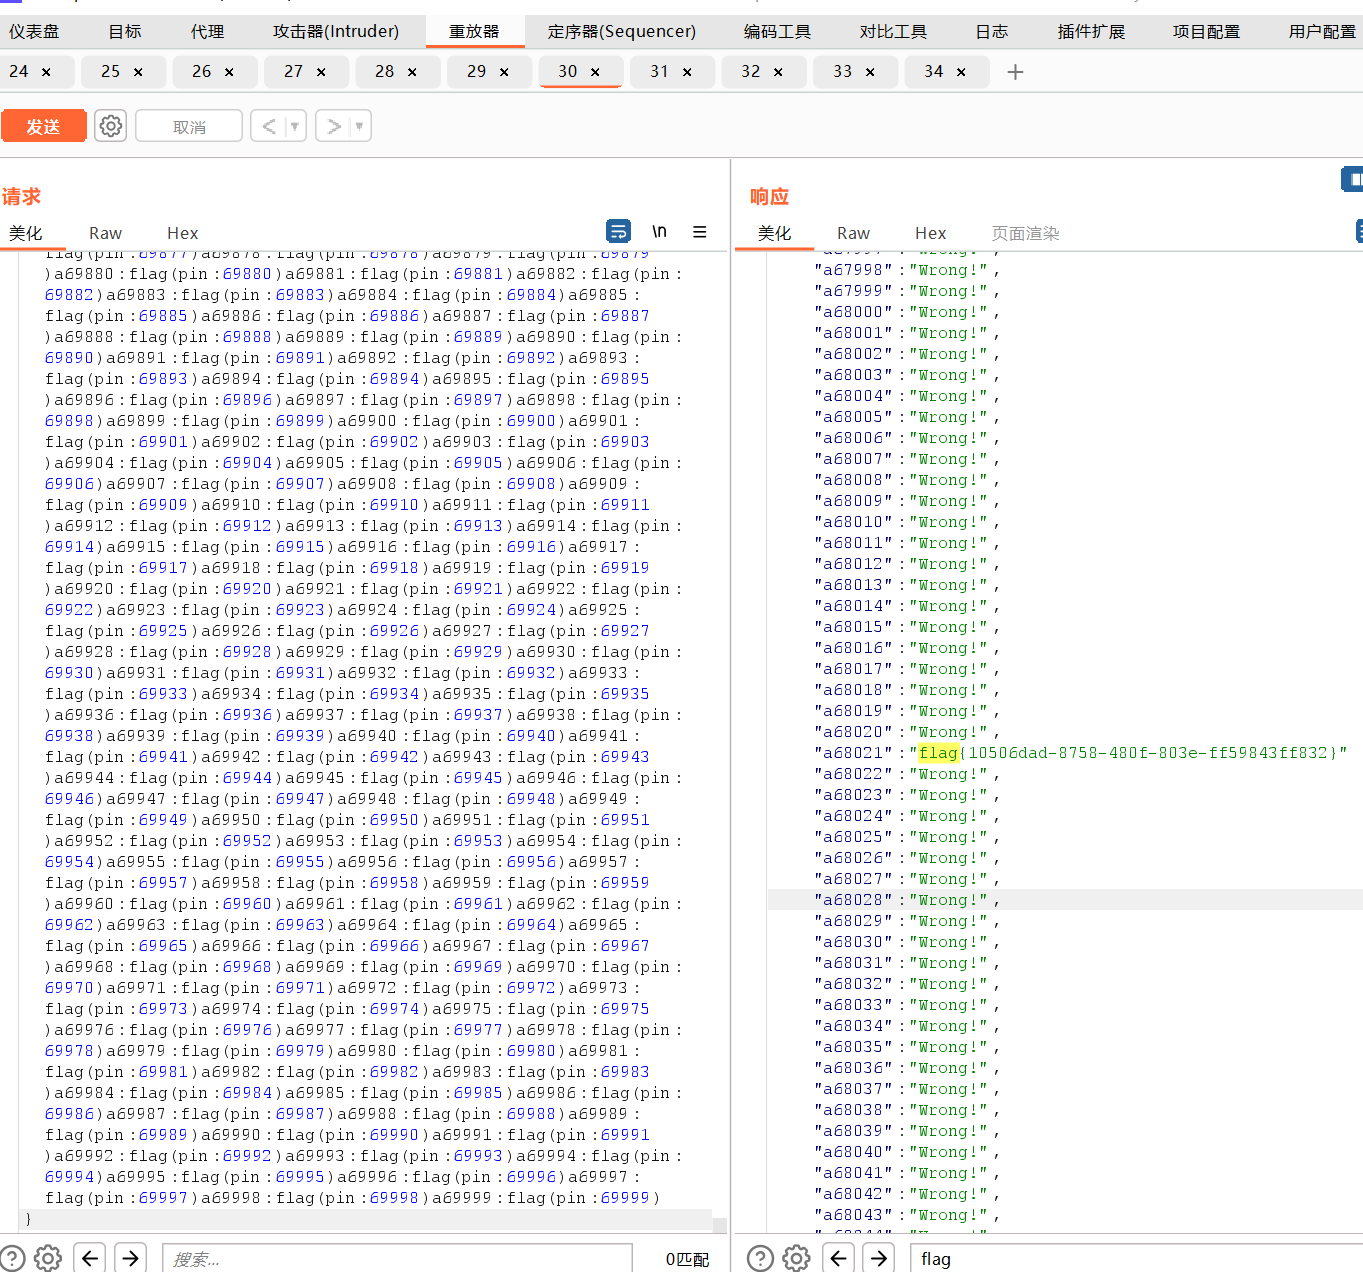
Task: Click the 0匹配 match count label
Action: pyautogui.click(x=687, y=1259)
